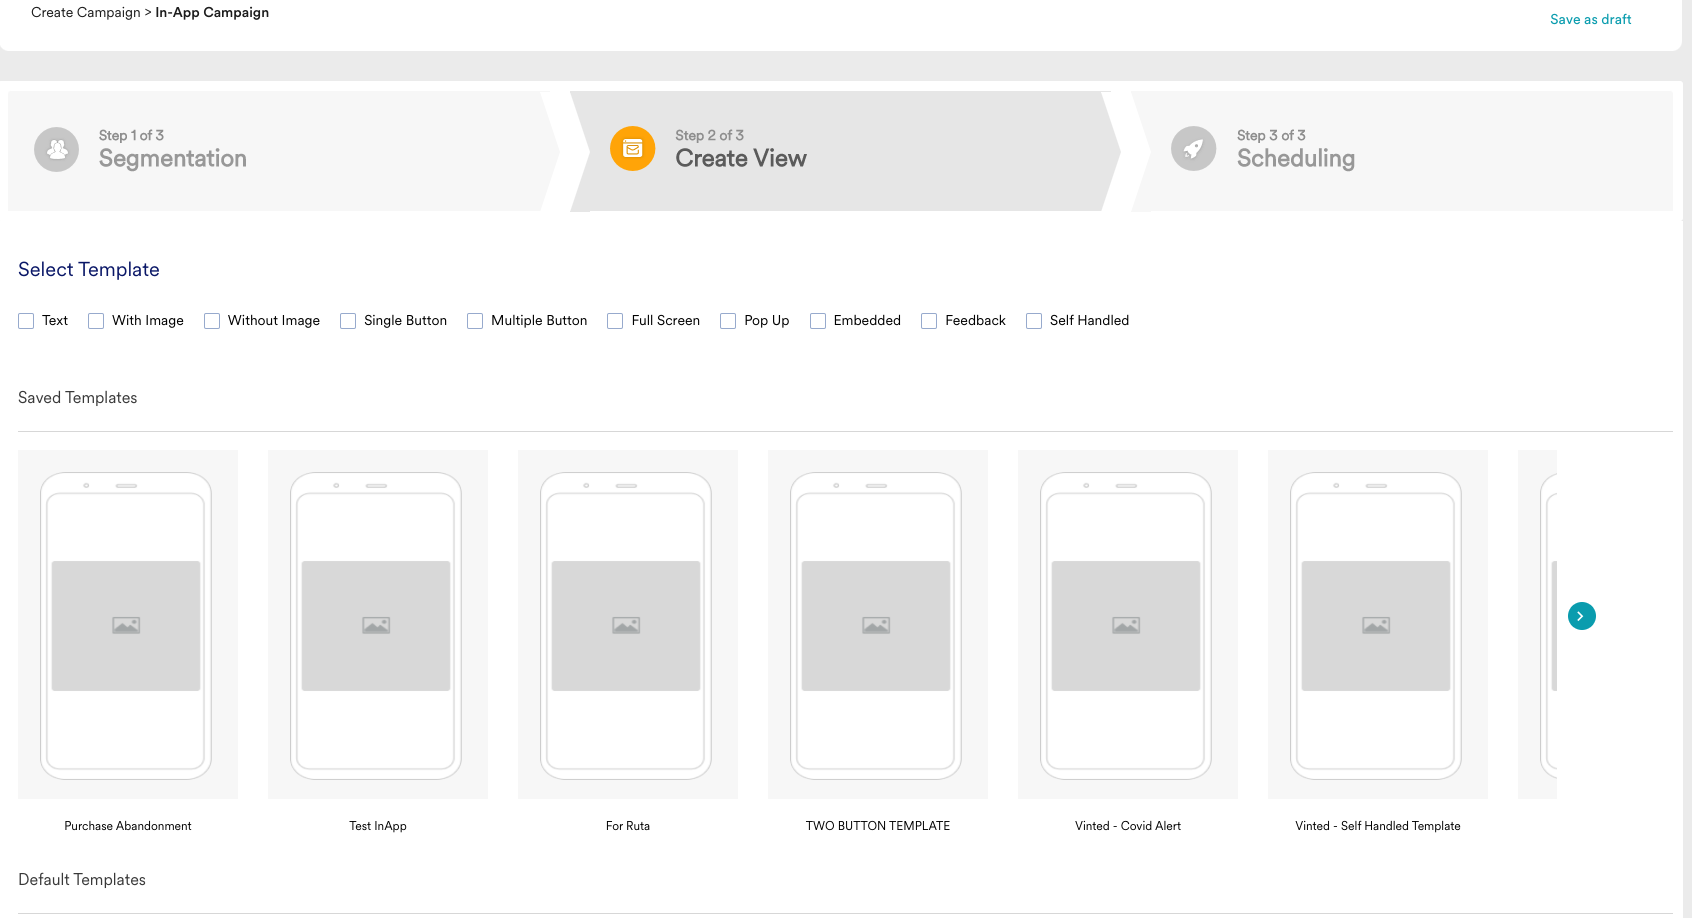Click the Saved Templates heading

click(78, 398)
